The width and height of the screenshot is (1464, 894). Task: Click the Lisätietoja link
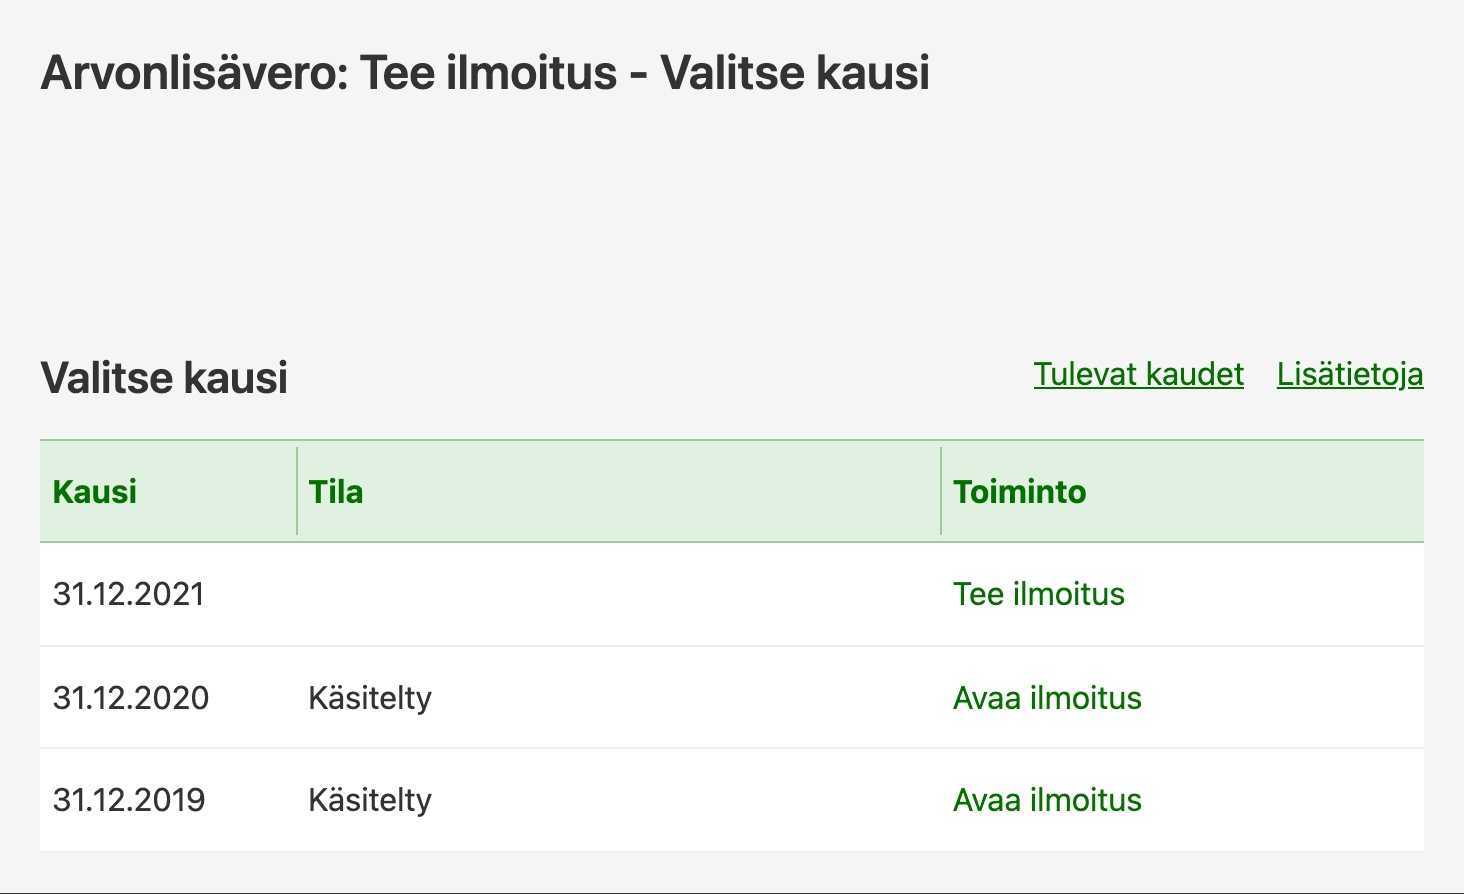(1349, 374)
